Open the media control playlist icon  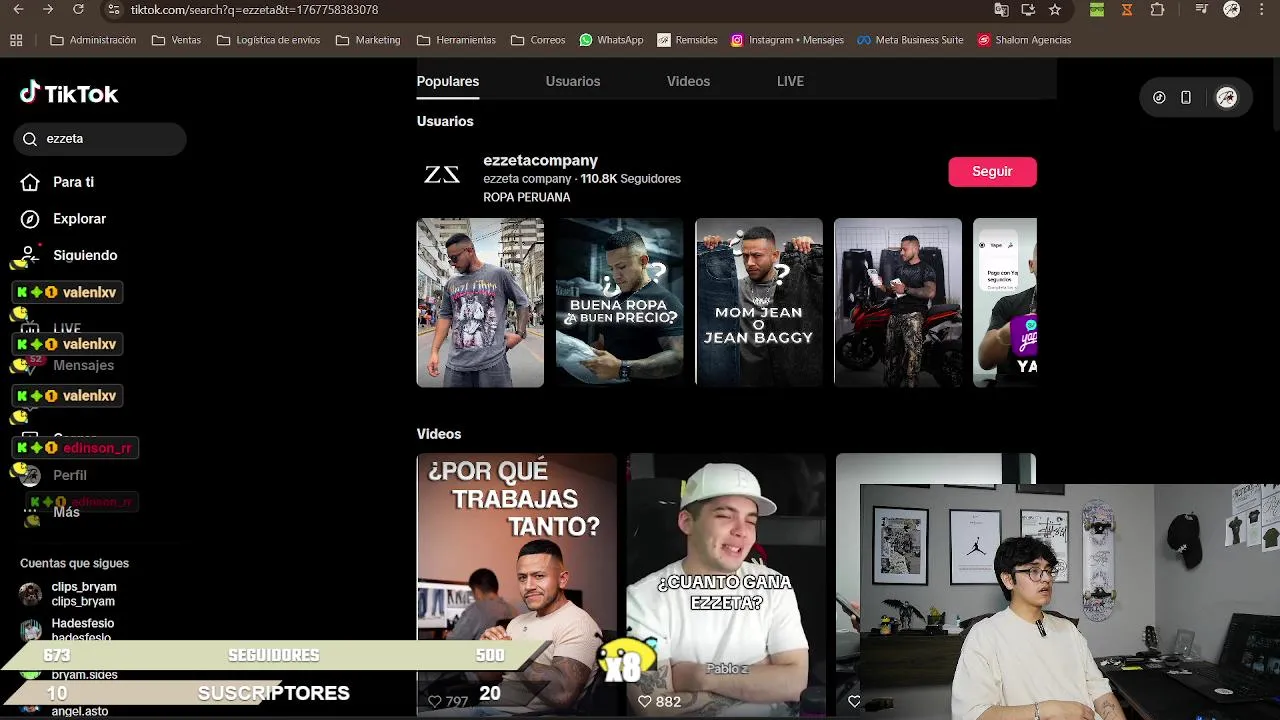(x=1201, y=10)
